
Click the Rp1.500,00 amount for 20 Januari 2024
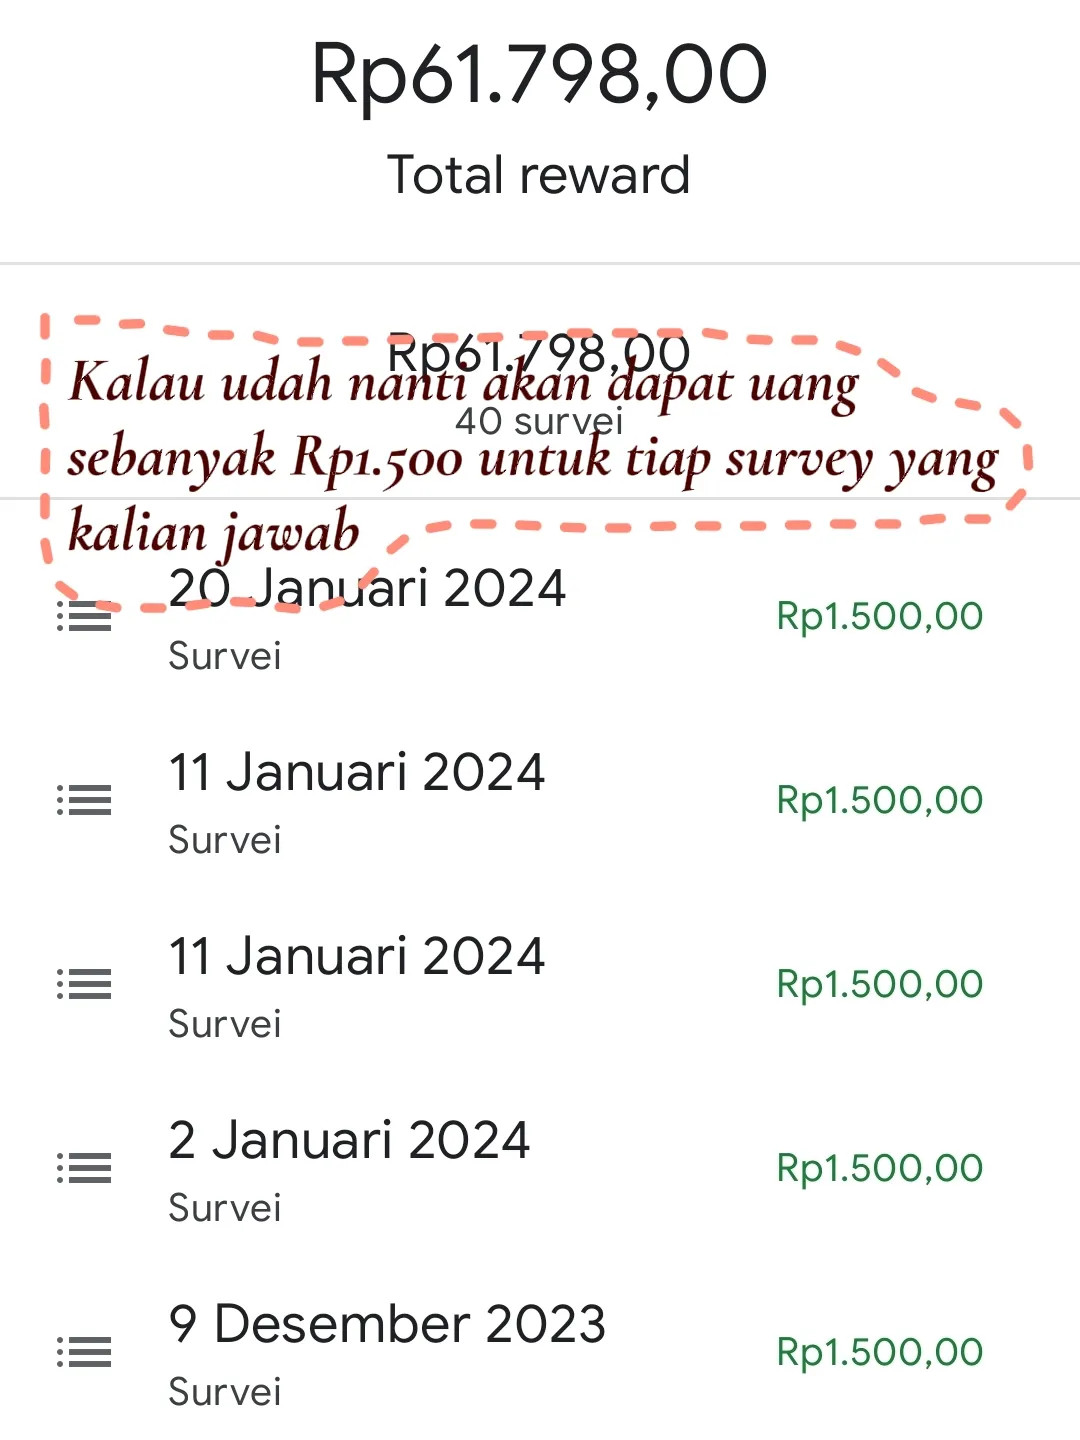coord(880,616)
